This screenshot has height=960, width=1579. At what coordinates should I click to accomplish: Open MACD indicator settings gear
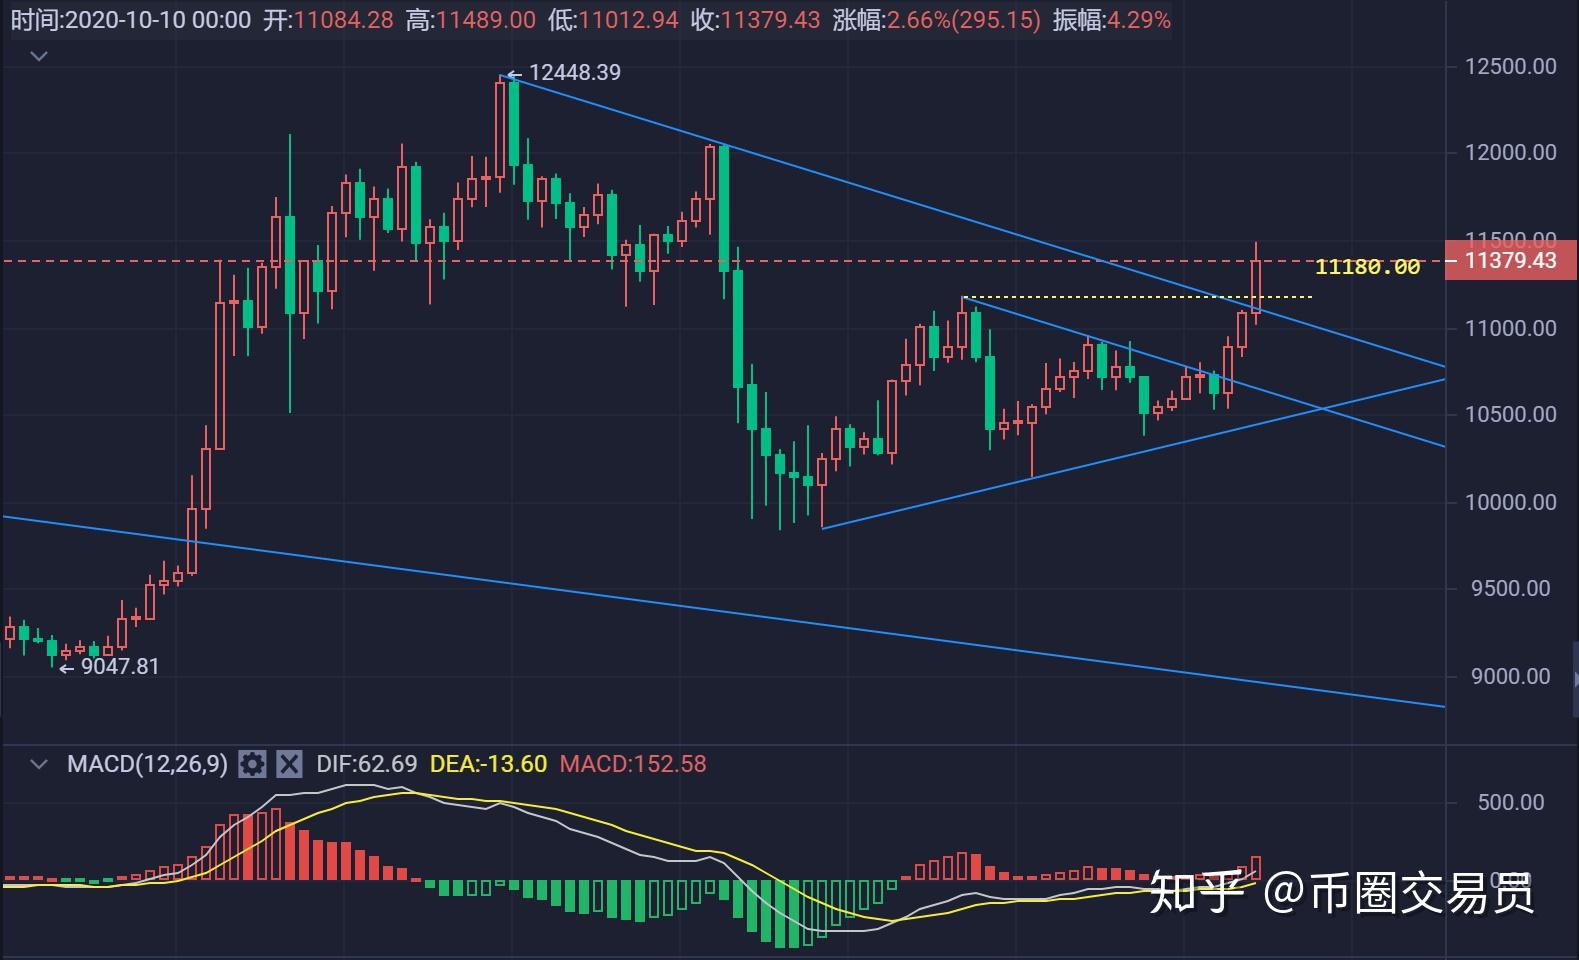click(253, 764)
